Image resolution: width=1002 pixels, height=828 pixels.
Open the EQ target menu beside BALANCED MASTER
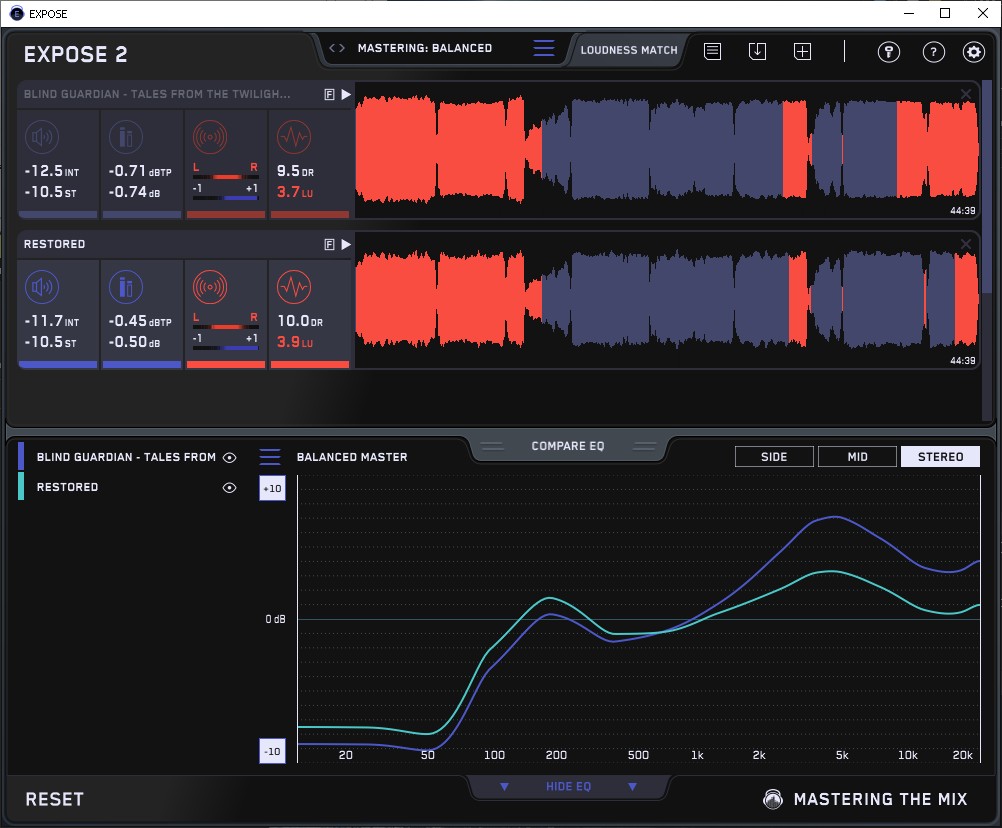pos(270,457)
